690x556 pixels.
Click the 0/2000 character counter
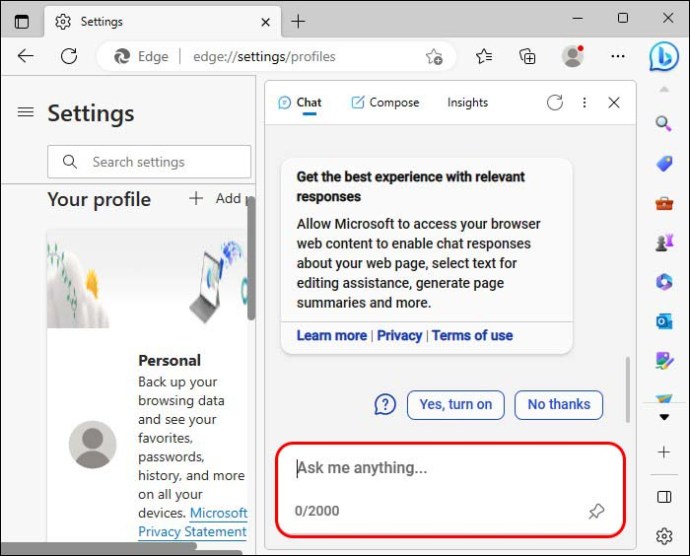coord(317,511)
